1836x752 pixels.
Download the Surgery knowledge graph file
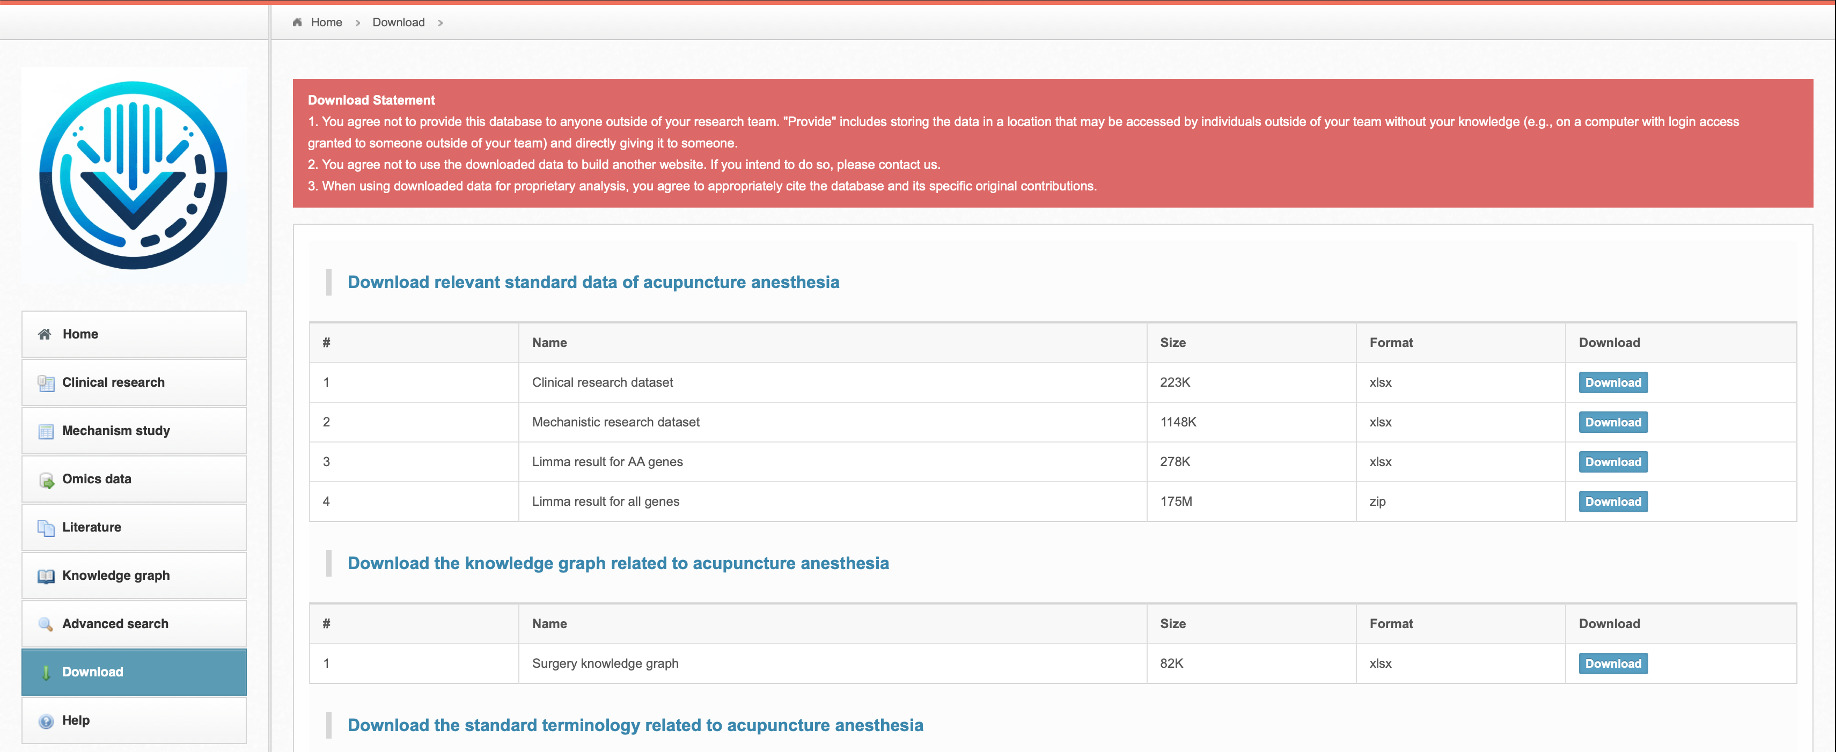pyautogui.click(x=1612, y=664)
